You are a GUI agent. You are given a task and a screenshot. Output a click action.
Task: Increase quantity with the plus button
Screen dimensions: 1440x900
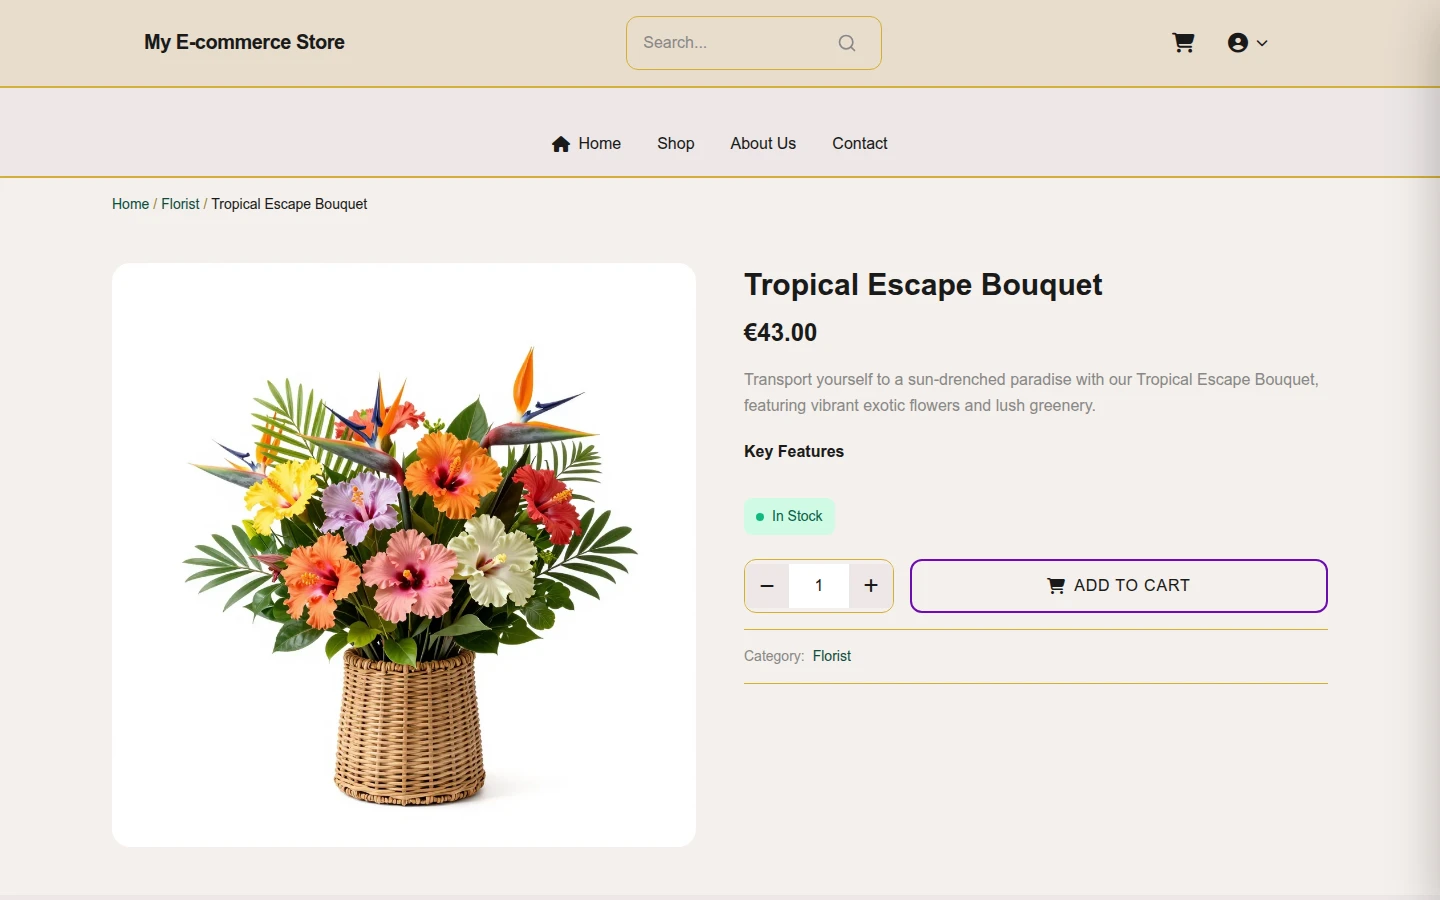[x=871, y=586]
